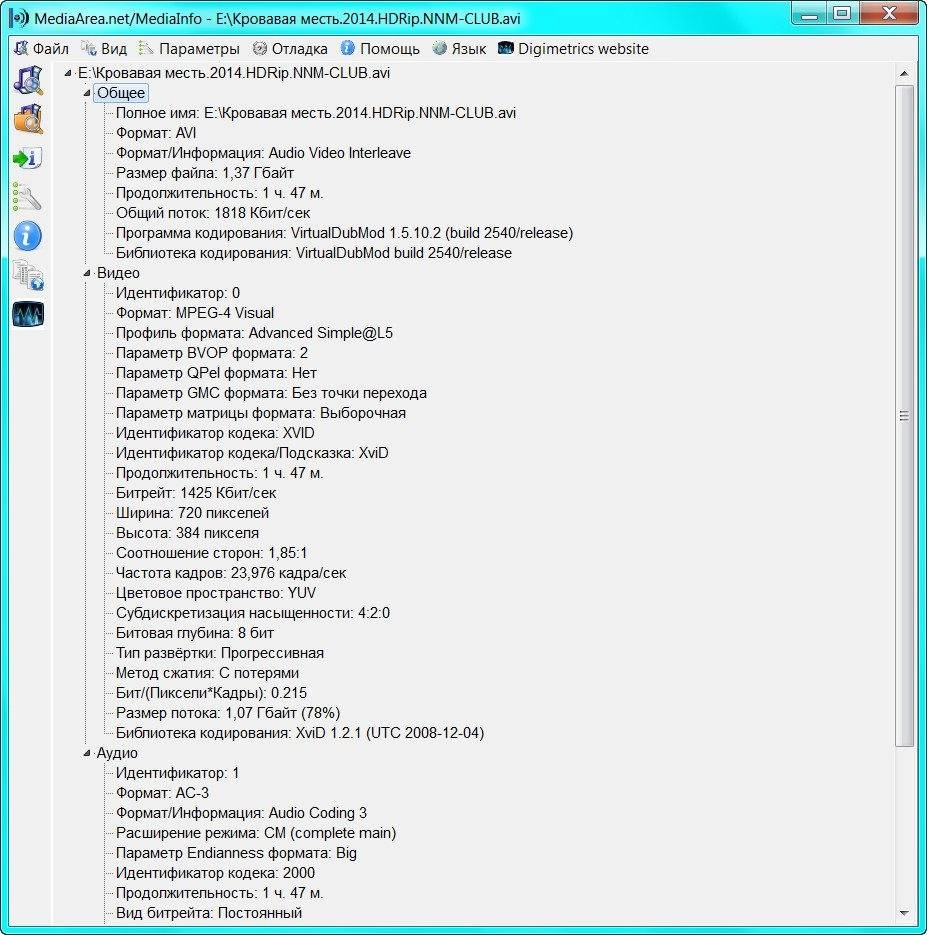The height and width of the screenshot is (935, 927).
Task: Click the Open Folder sidebar icon
Action: point(28,119)
